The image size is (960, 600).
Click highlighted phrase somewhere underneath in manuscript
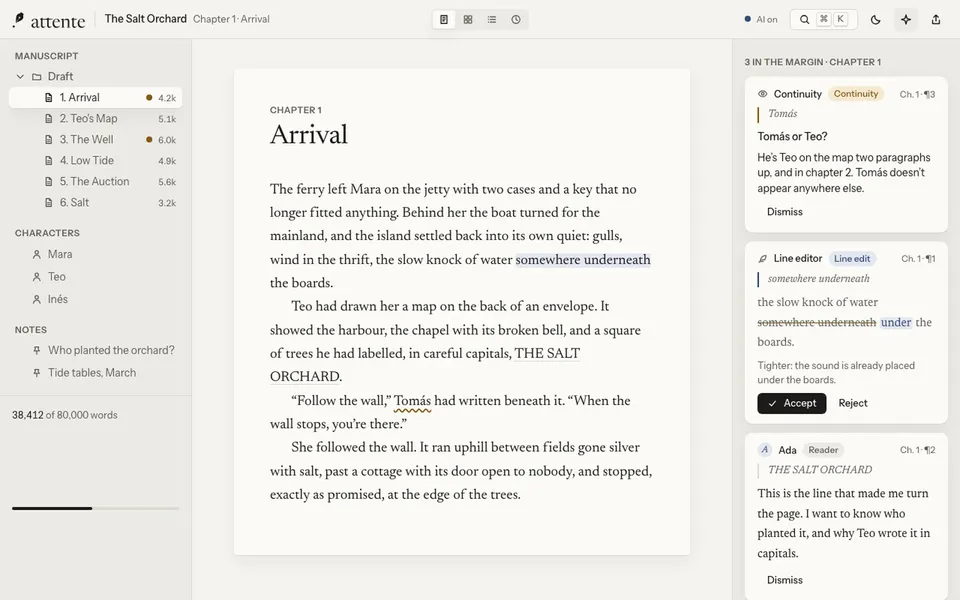583,260
